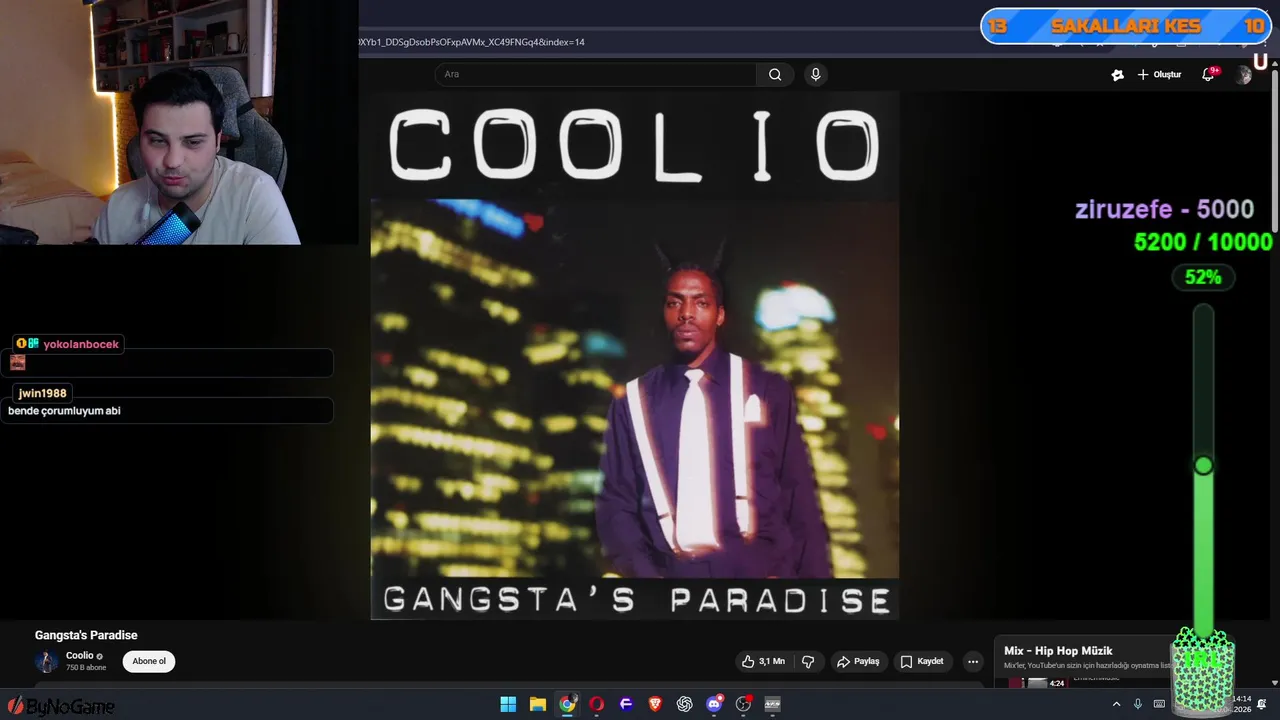Click the ByNoGame logo
The height and width of the screenshot is (720, 1280).
click(x=60, y=707)
